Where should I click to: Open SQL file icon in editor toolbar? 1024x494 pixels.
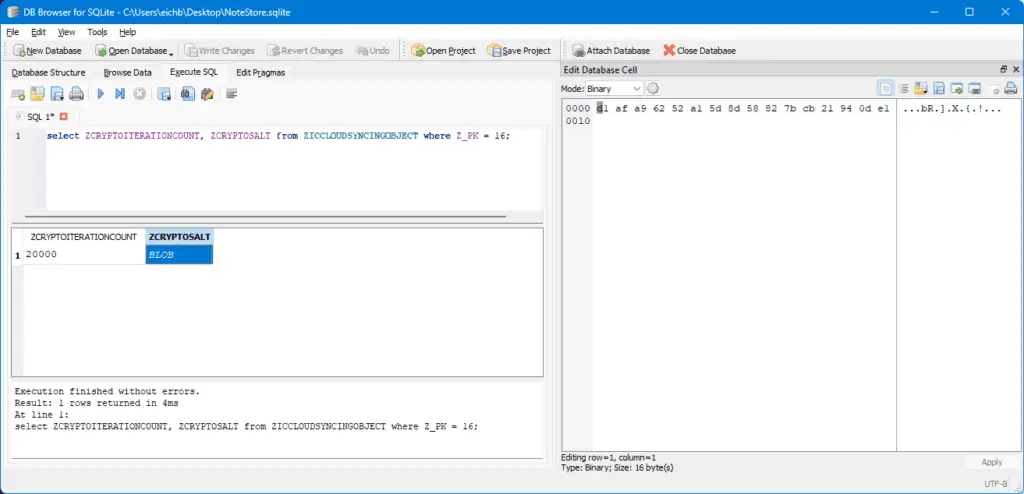[37, 94]
